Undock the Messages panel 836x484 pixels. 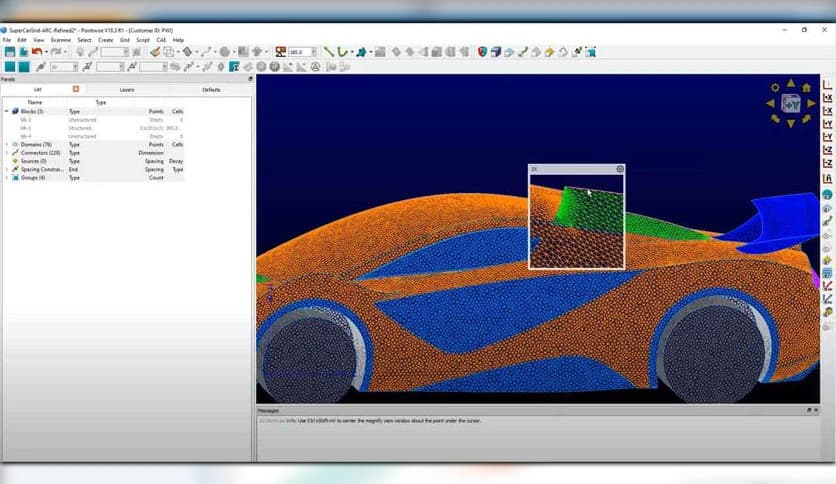(809, 410)
